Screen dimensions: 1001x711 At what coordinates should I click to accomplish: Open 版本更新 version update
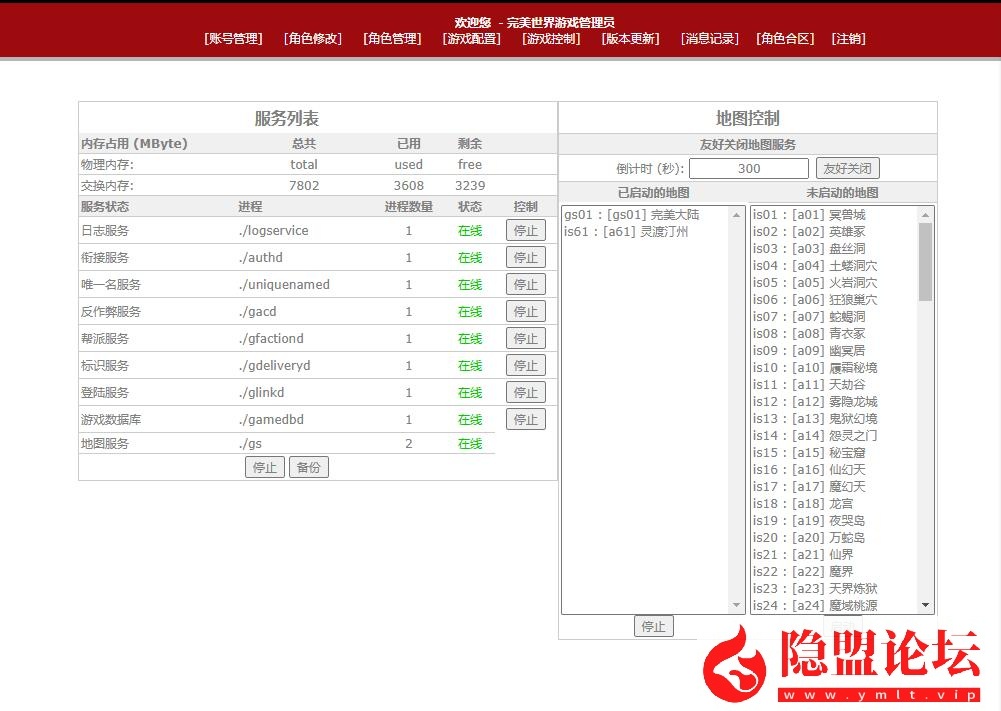[630, 39]
